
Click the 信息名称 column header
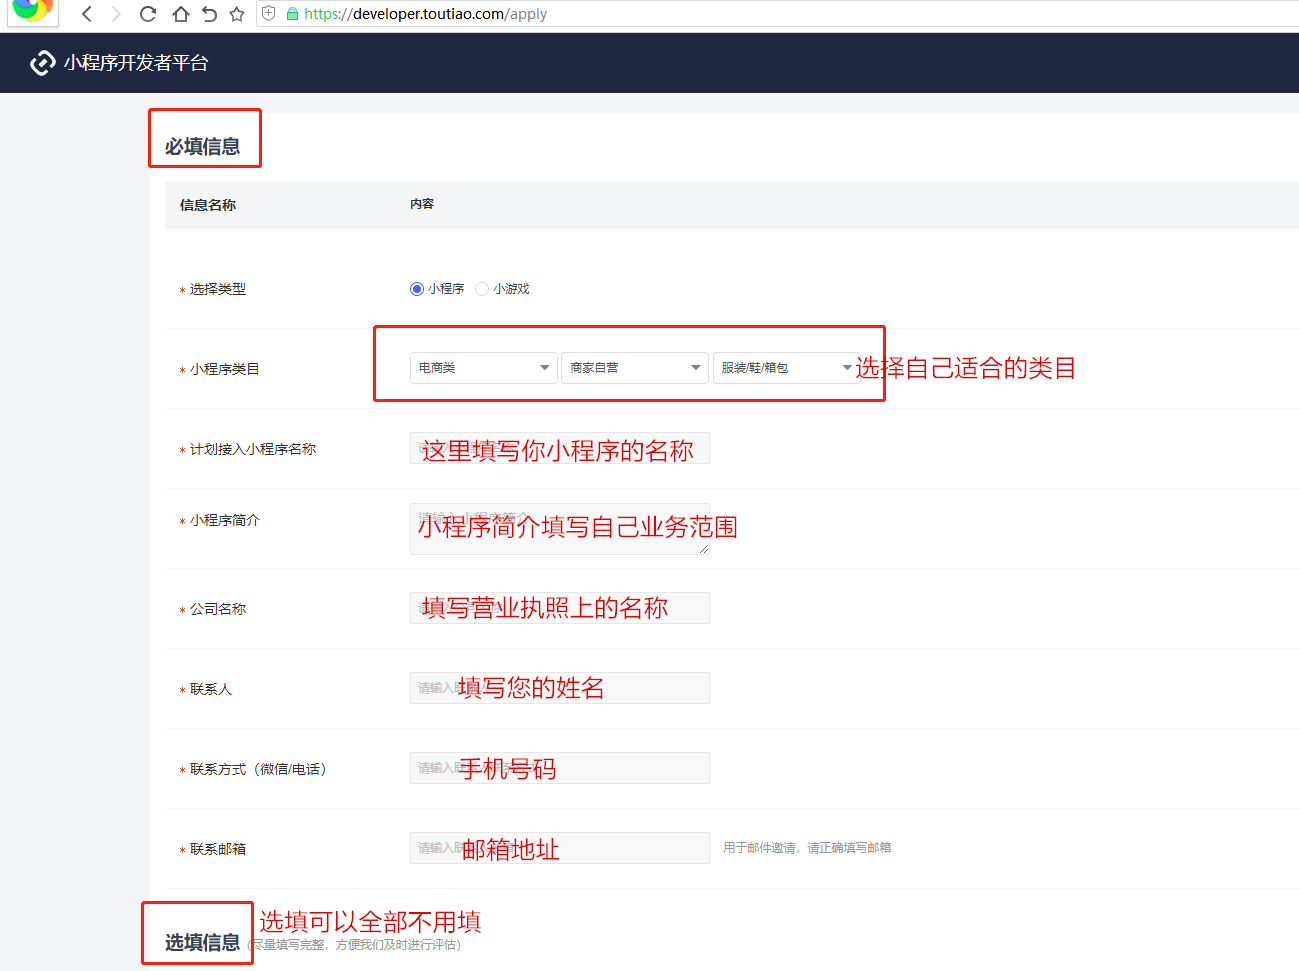208,205
